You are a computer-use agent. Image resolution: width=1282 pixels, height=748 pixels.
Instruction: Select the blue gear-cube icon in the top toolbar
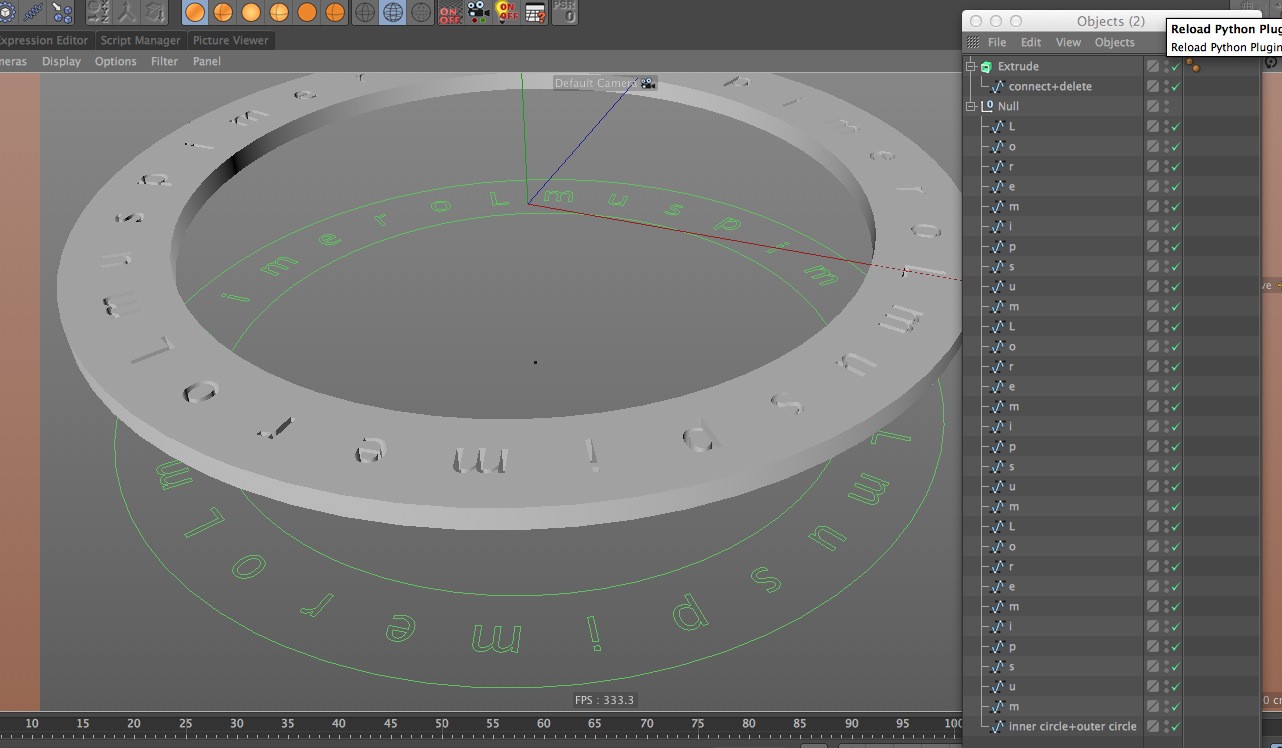7,12
